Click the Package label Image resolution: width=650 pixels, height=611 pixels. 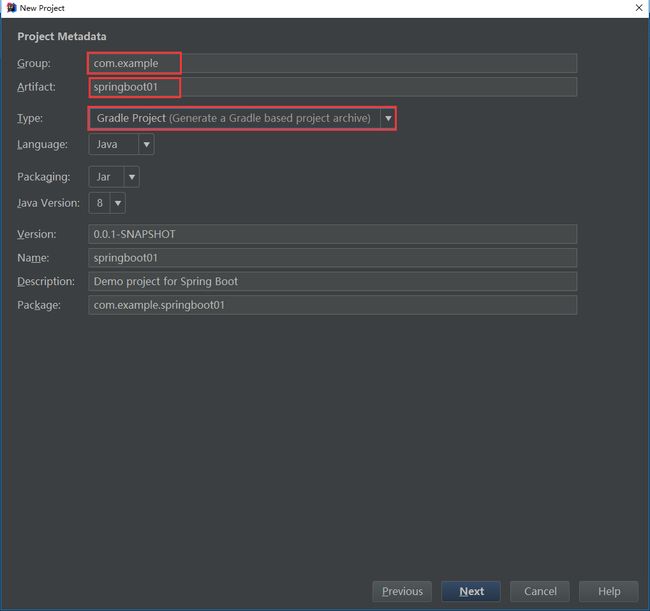[39, 305]
